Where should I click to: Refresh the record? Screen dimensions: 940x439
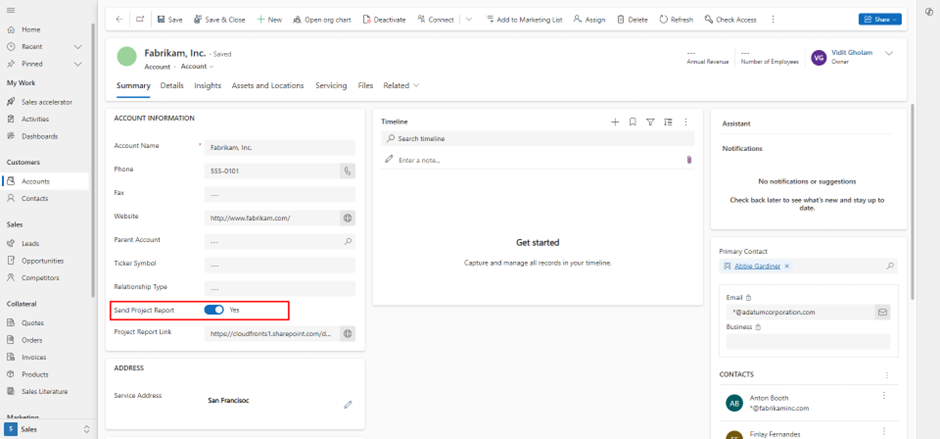676,19
